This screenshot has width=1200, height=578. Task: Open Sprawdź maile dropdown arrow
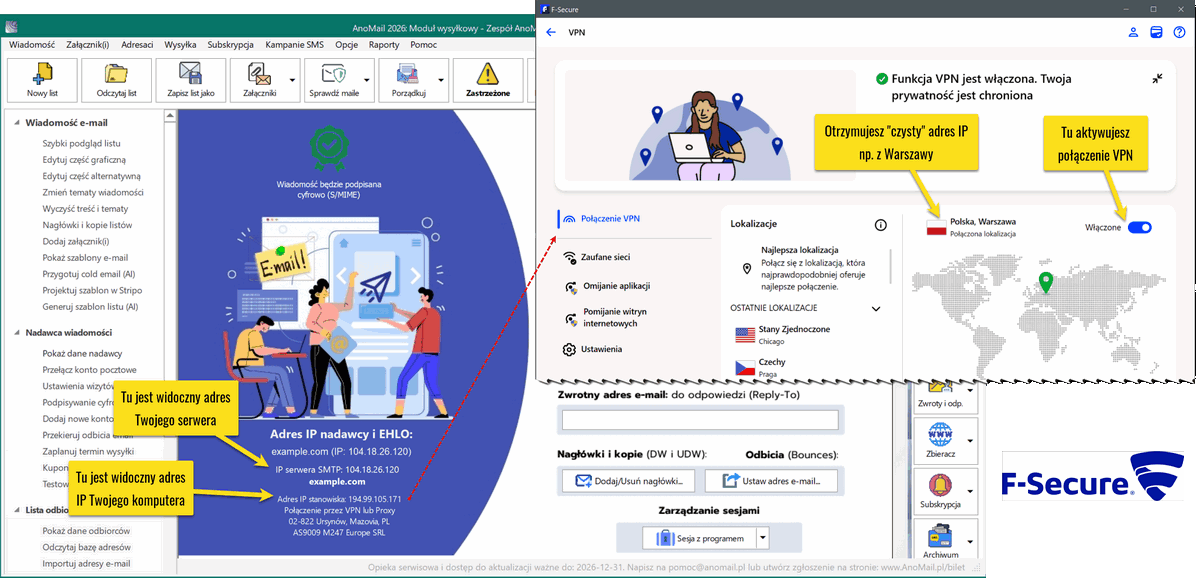click(369, 80)
